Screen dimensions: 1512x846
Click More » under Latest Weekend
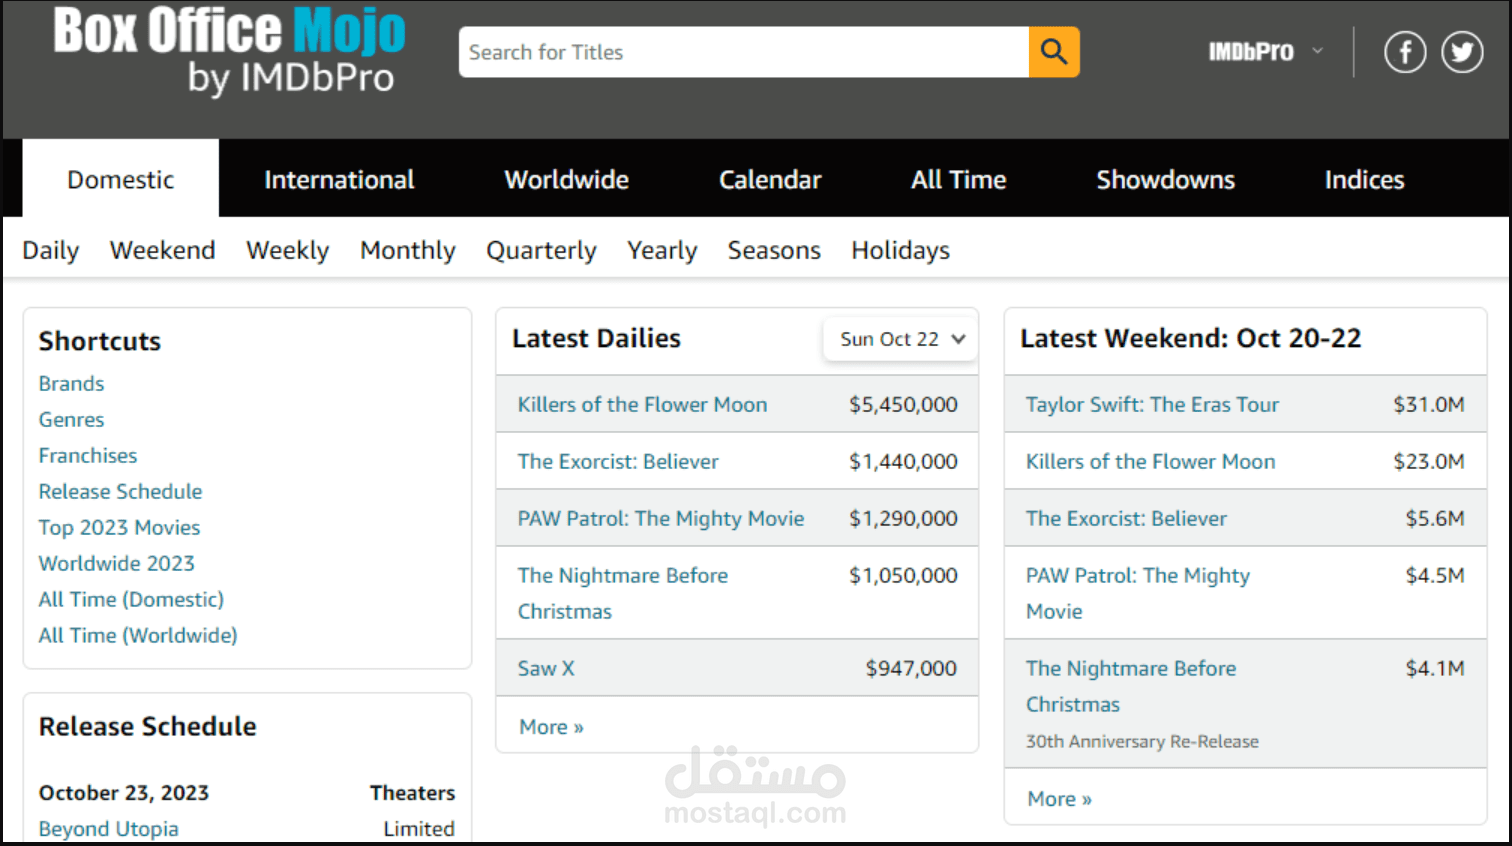click(x=1059, y=799)
